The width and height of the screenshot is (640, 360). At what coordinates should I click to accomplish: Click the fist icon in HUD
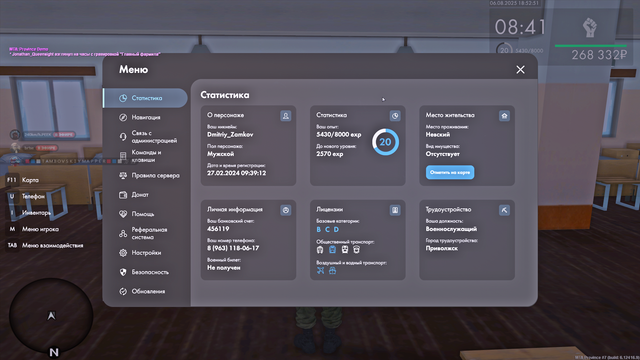tap(590, 28)
